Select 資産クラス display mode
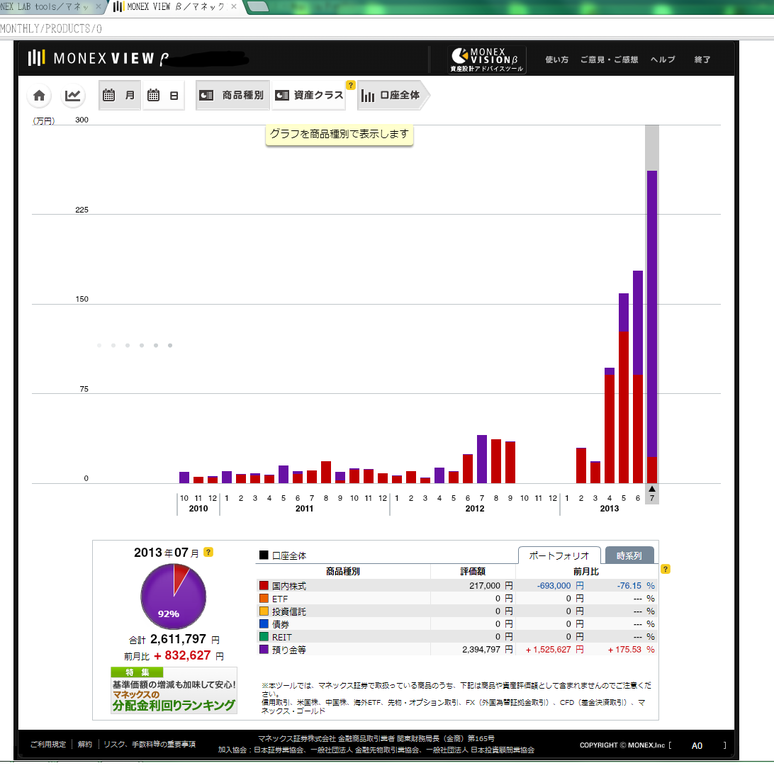774x768 pixels. click(309, 95)
